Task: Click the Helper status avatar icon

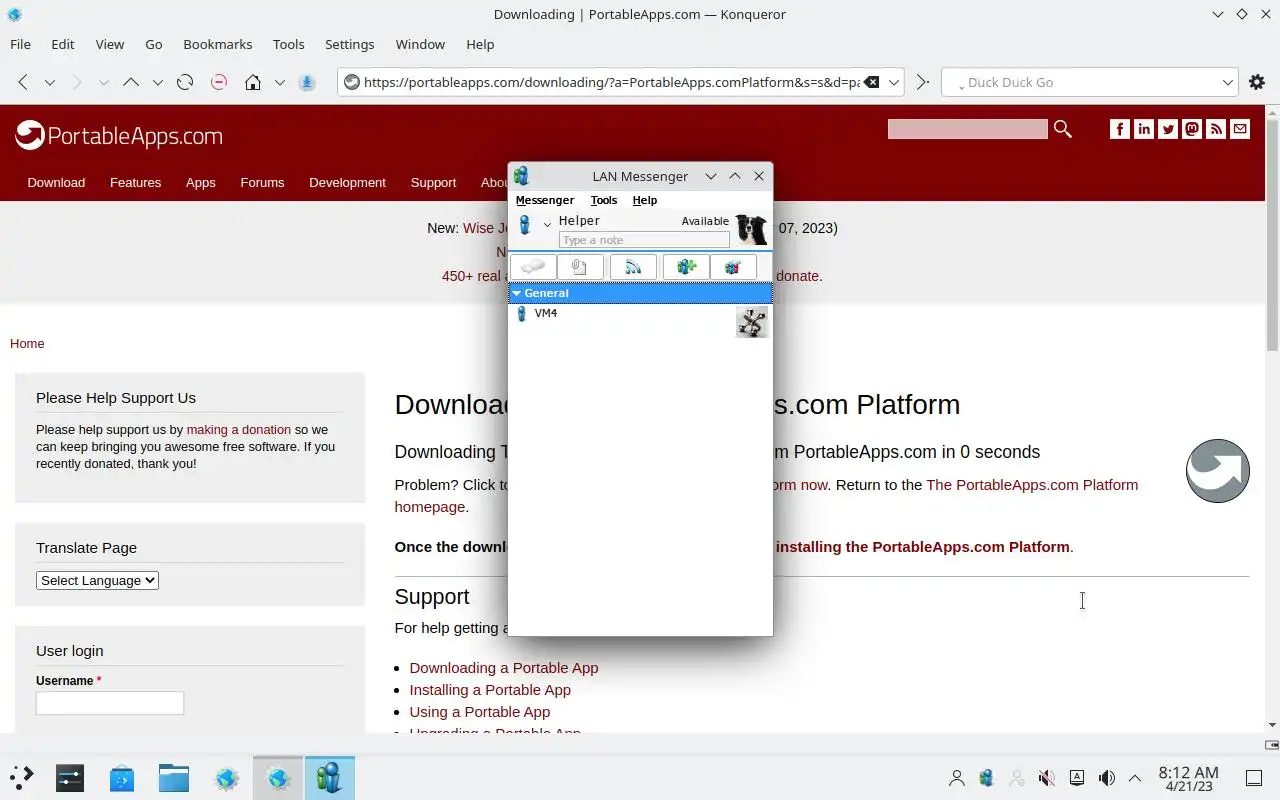Action: tap(524, 225)
